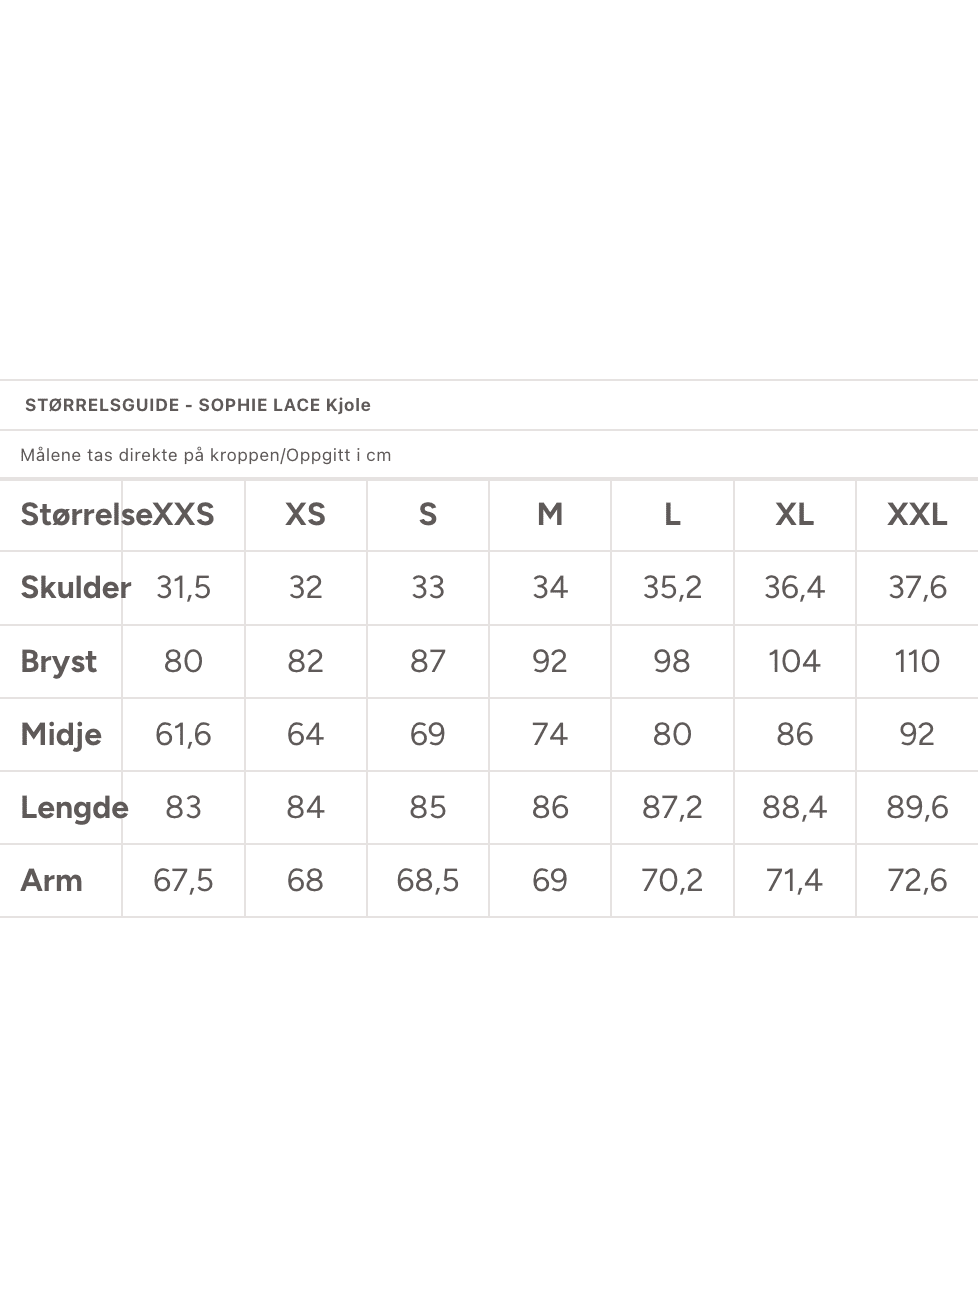Select the S size column header
Screen dimensions: 978x1304
428,514
